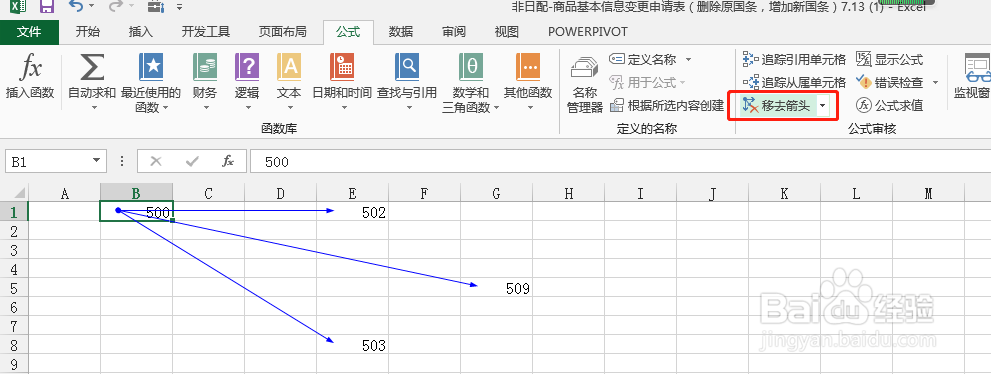Image resolution: width=991 pixels, height=374 pixels.
Task: Select column header H
Action: [x=569, y=193]
